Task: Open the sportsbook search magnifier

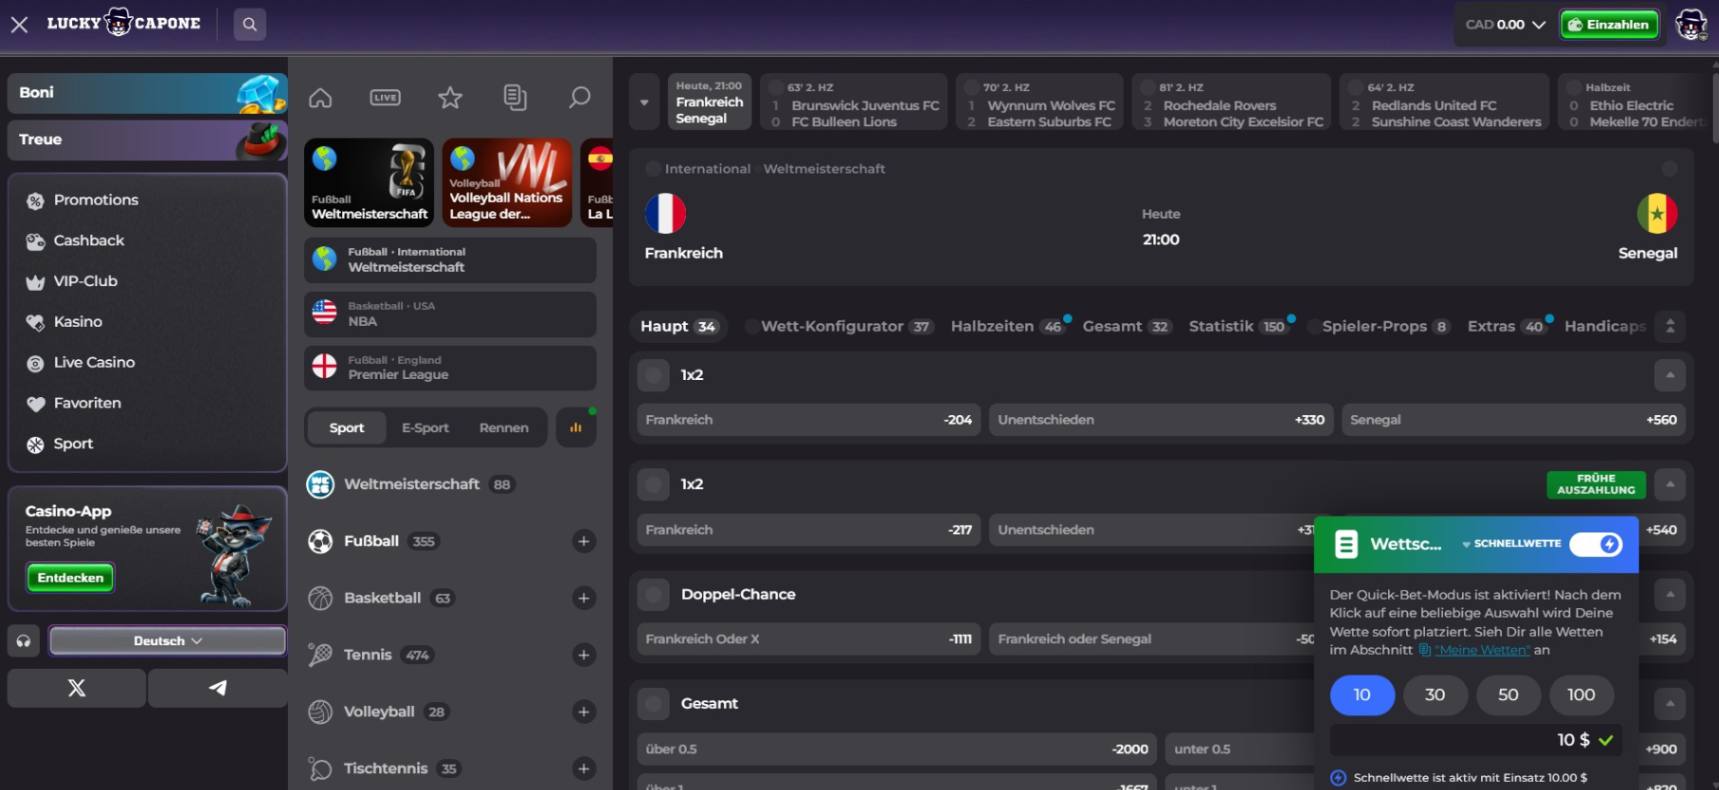Action: (x=579, y=97)
